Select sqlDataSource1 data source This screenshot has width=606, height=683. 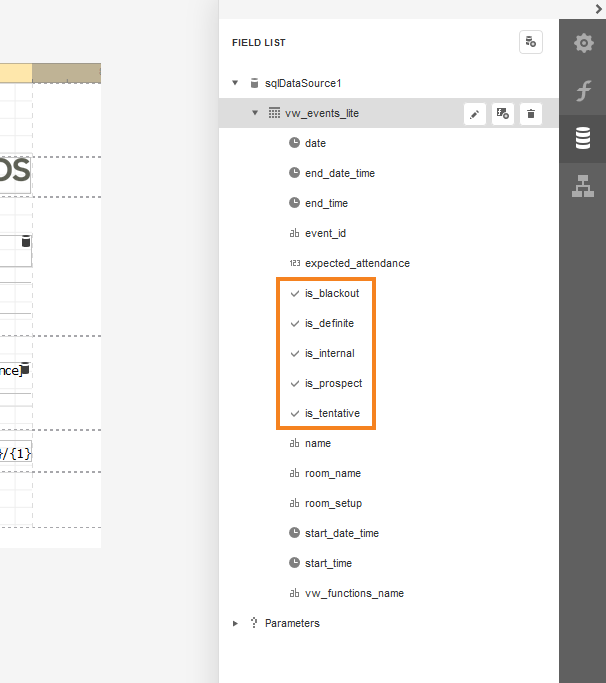coord(303,83)
